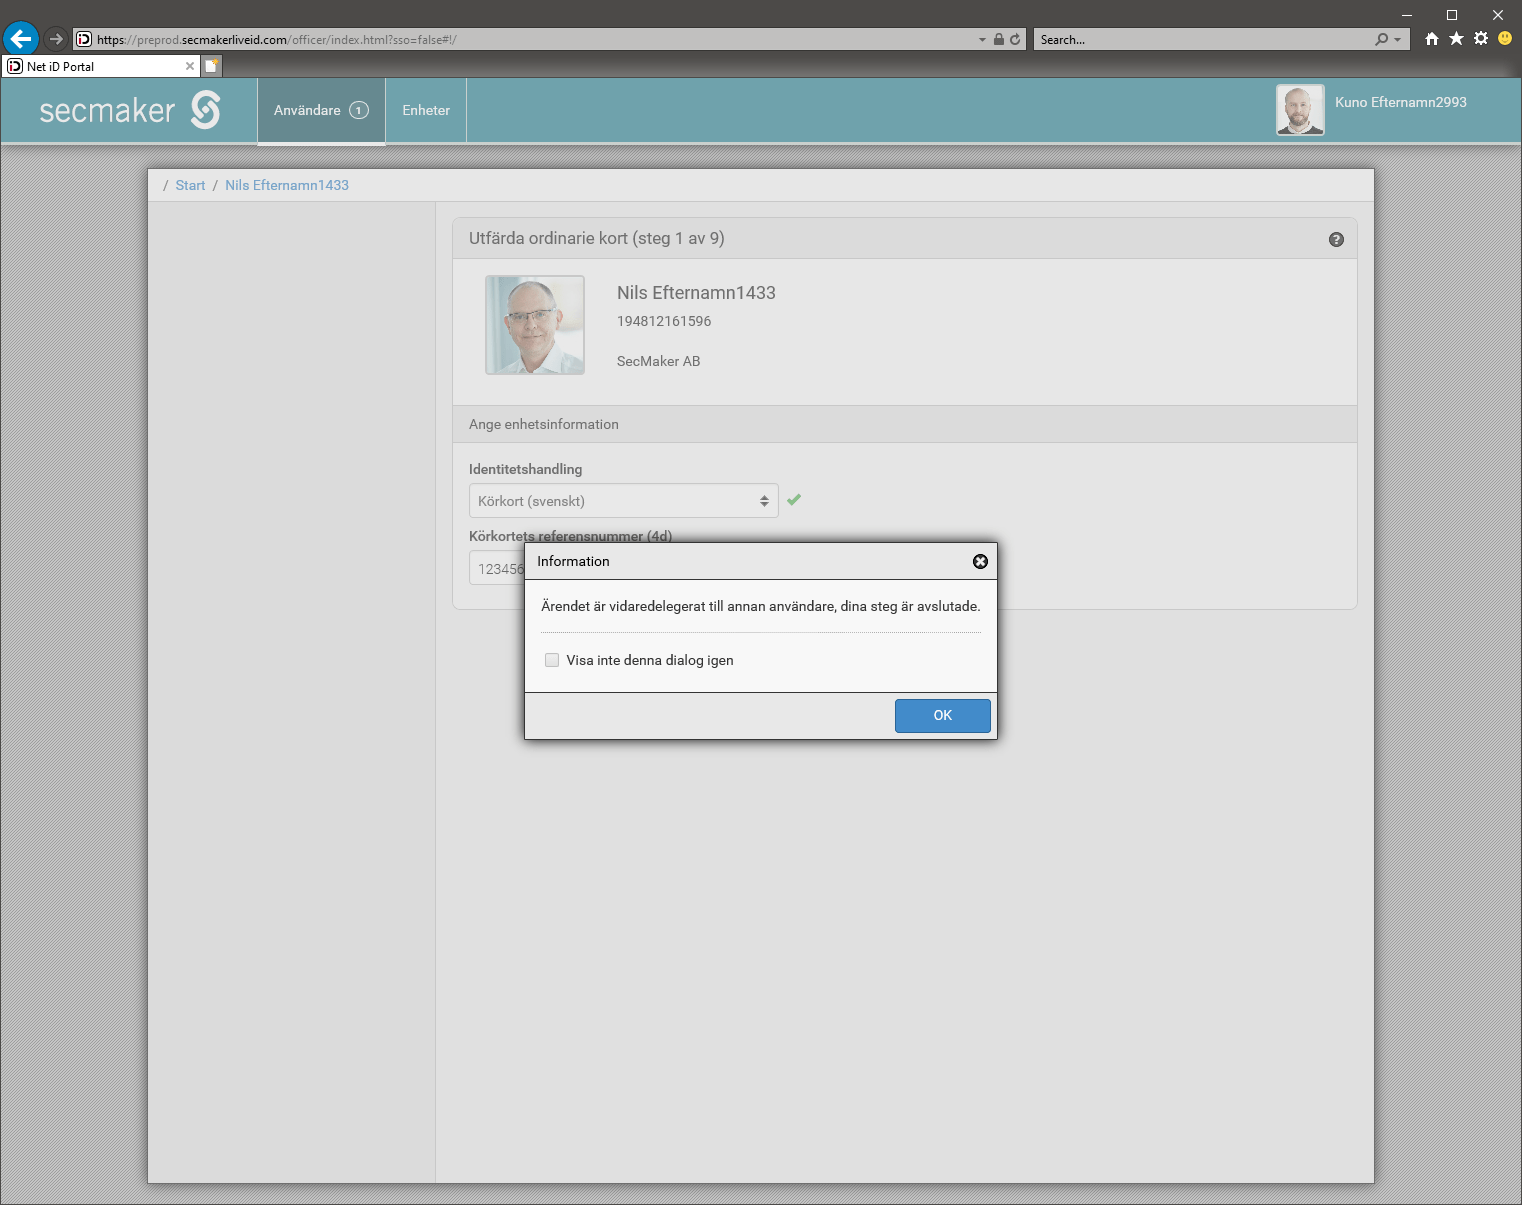
Task: Click the browser forward arrow button
Action: point(56,39)
